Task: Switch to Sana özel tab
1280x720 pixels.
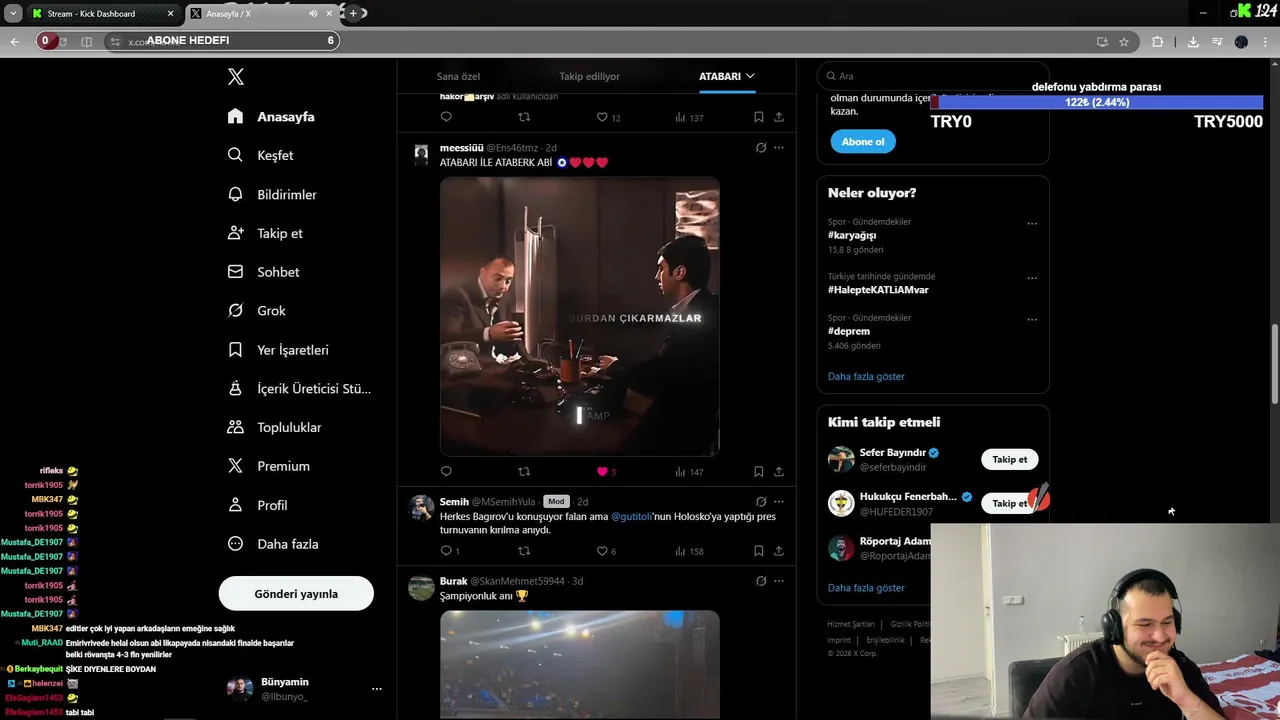Action: pos(458,76)
